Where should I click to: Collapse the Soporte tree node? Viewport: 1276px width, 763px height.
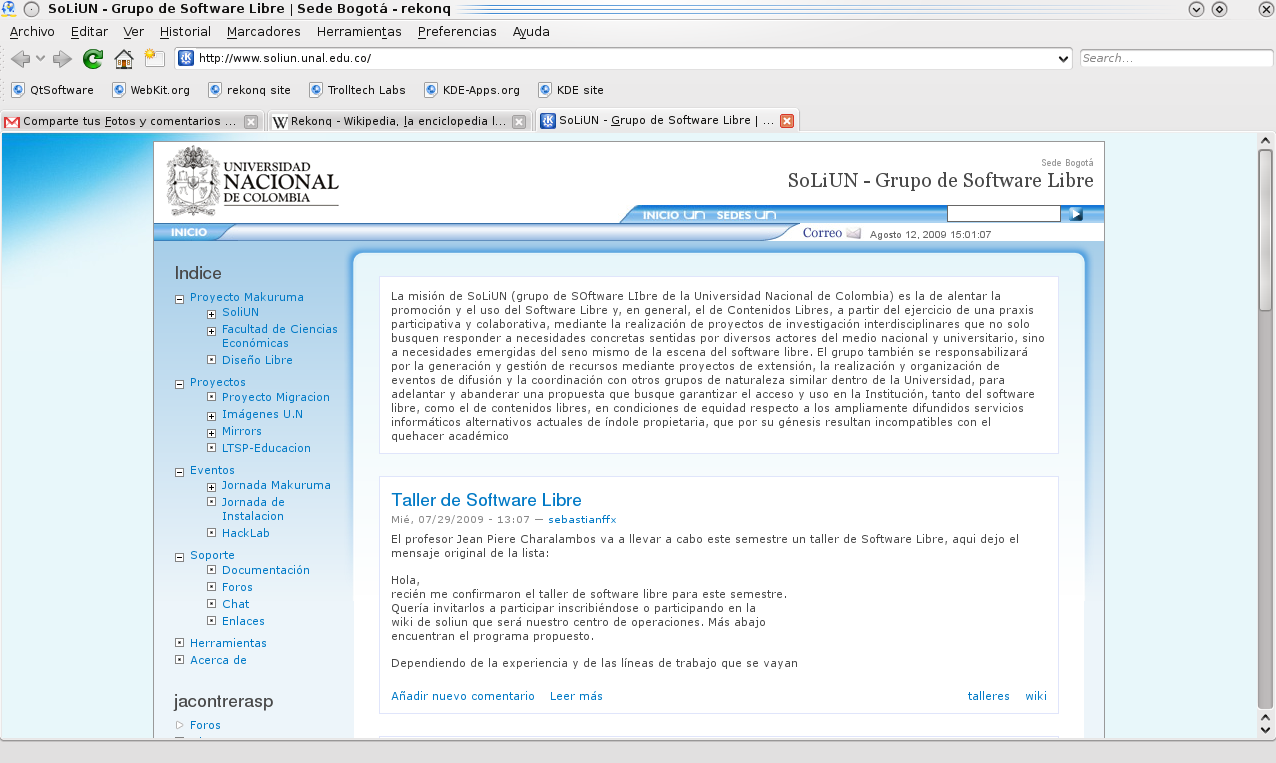coord(179,556)
